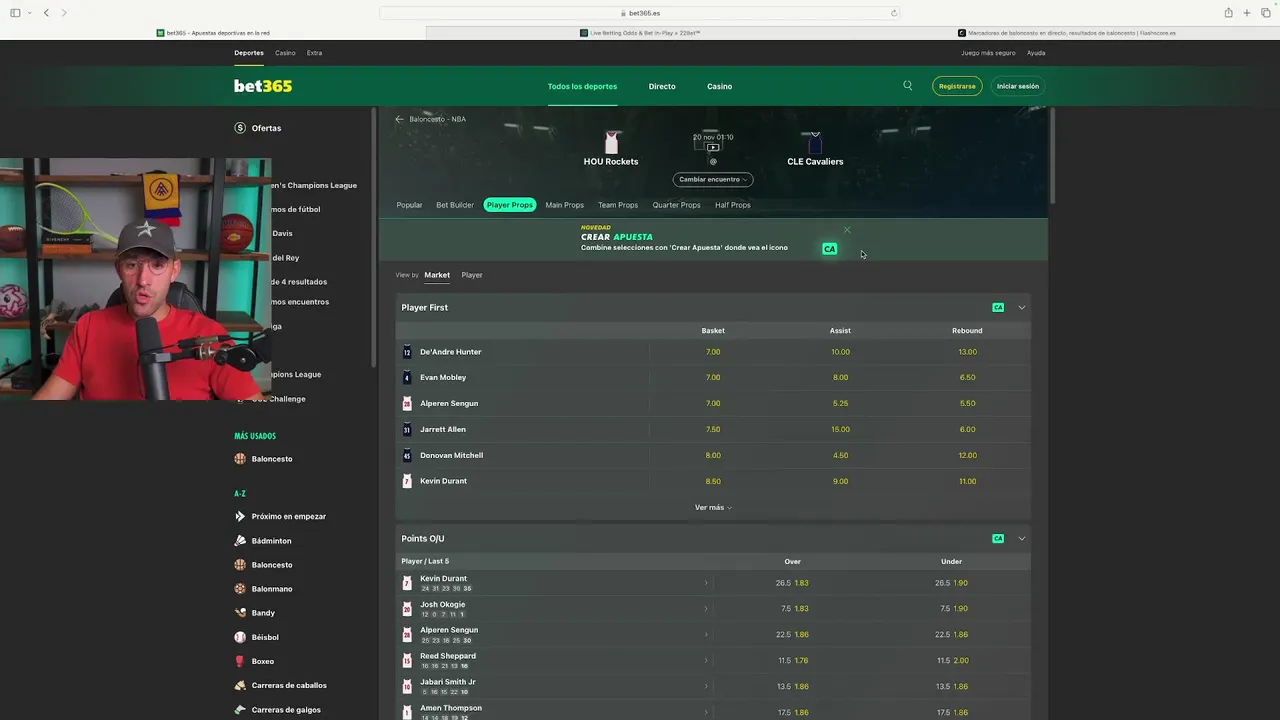Image resolution: width=1280 pixels, height=720 pixels.
Task: Click the bet365.es address bar
Action: coord(640,13)
